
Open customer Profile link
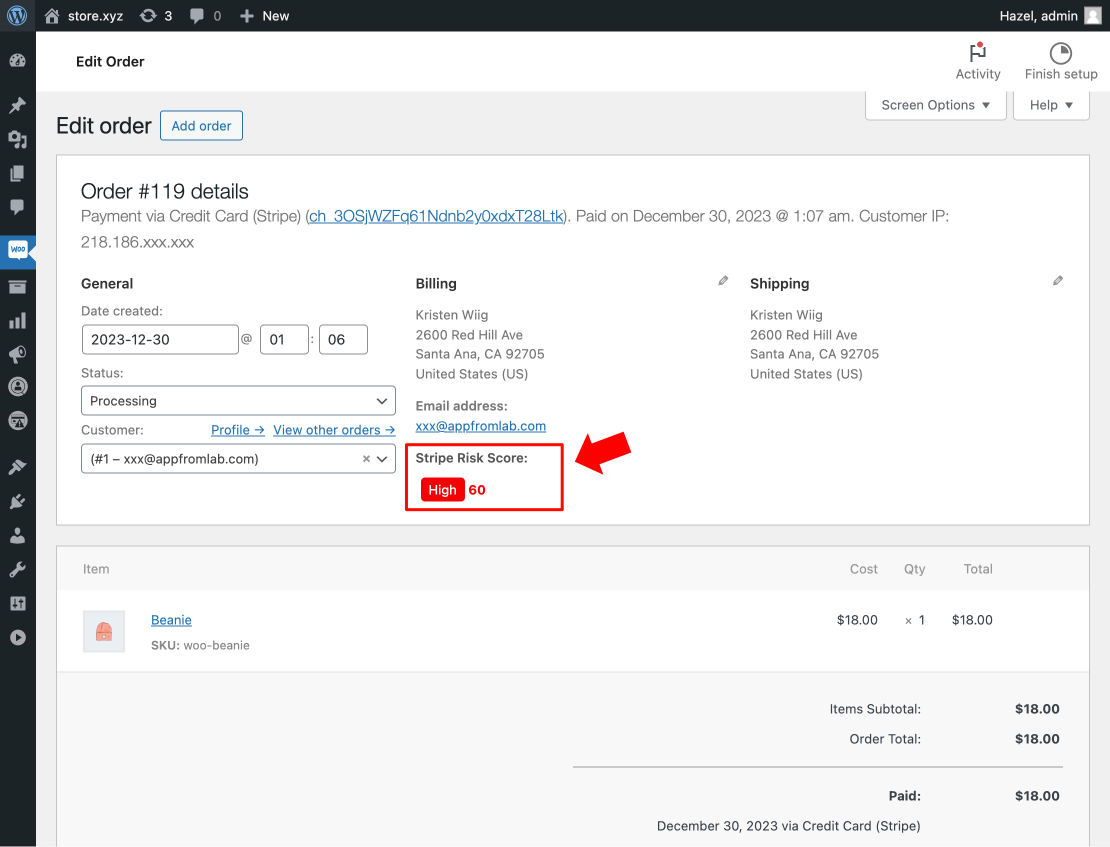[238, 430]
